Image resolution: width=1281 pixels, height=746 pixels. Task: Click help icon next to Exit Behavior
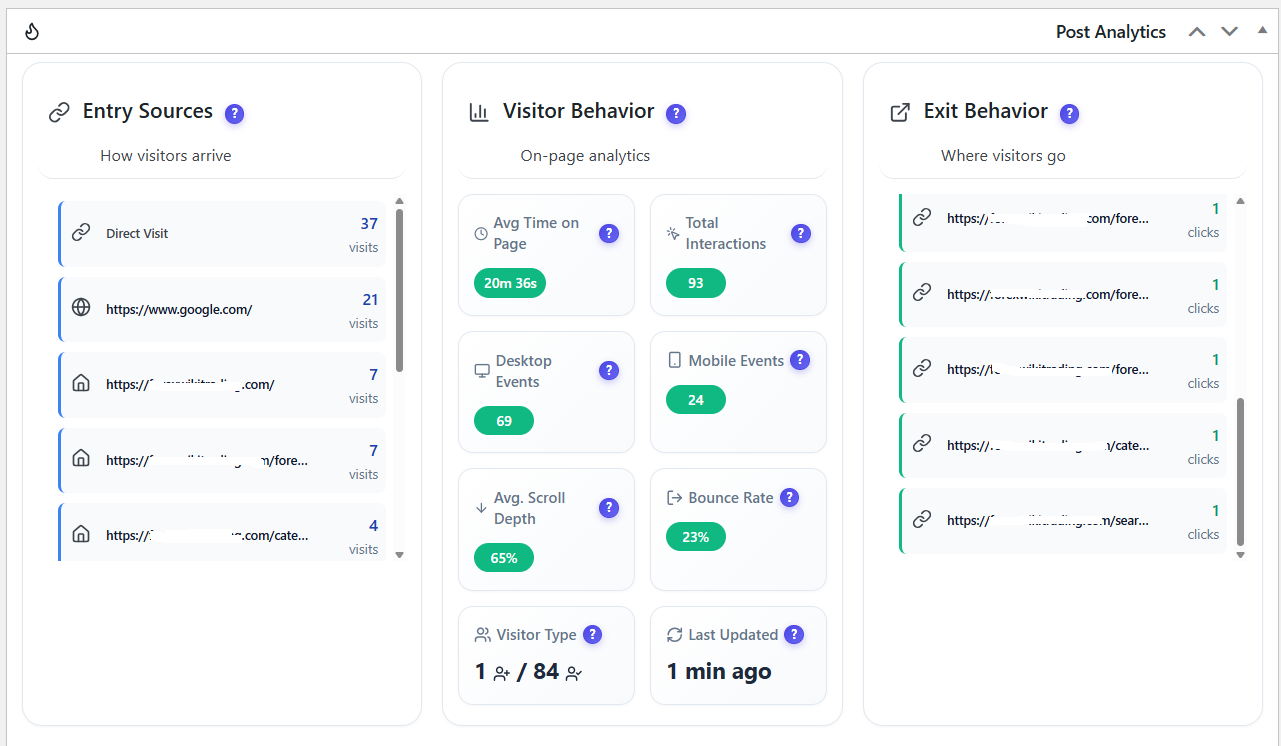(x=1070, y=113)
